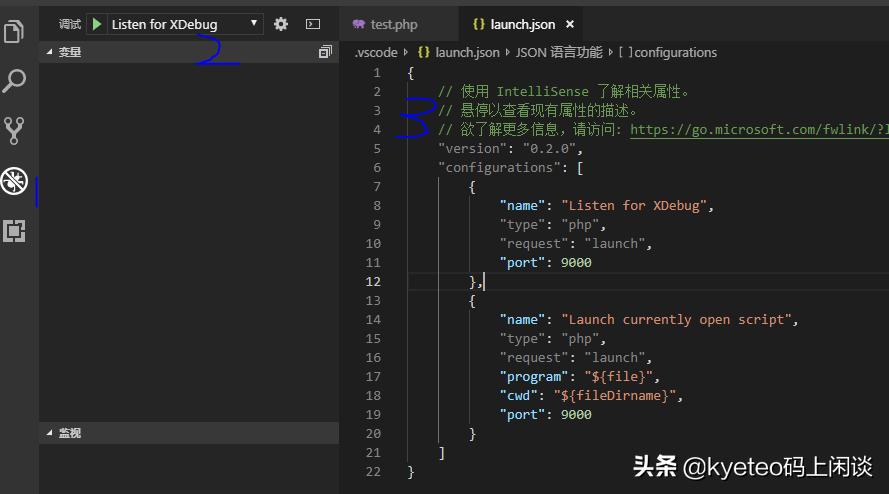The image size is (889, 494).
Task: Click the "cwd" key on line 18
Action: click(x=518, y=395)
